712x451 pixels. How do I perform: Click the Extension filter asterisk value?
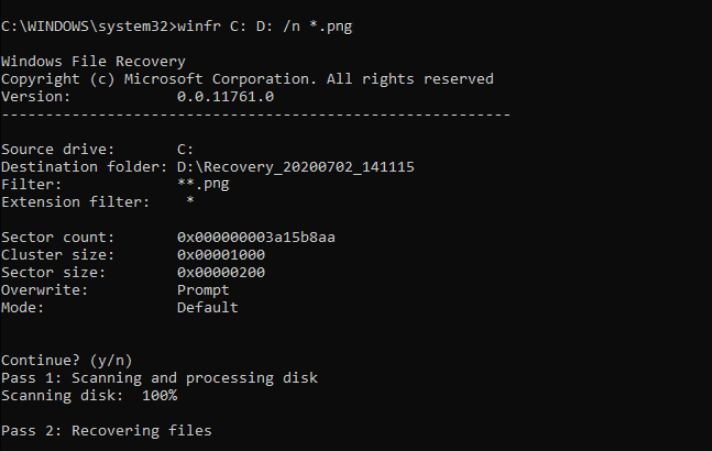coord(190,202)
